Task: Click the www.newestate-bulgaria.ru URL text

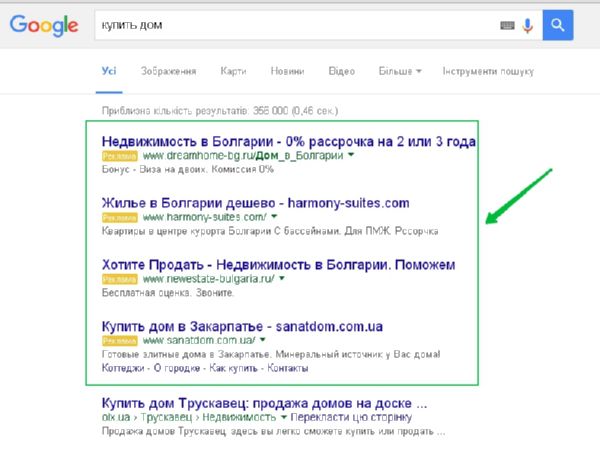Action: click(209, 279)
